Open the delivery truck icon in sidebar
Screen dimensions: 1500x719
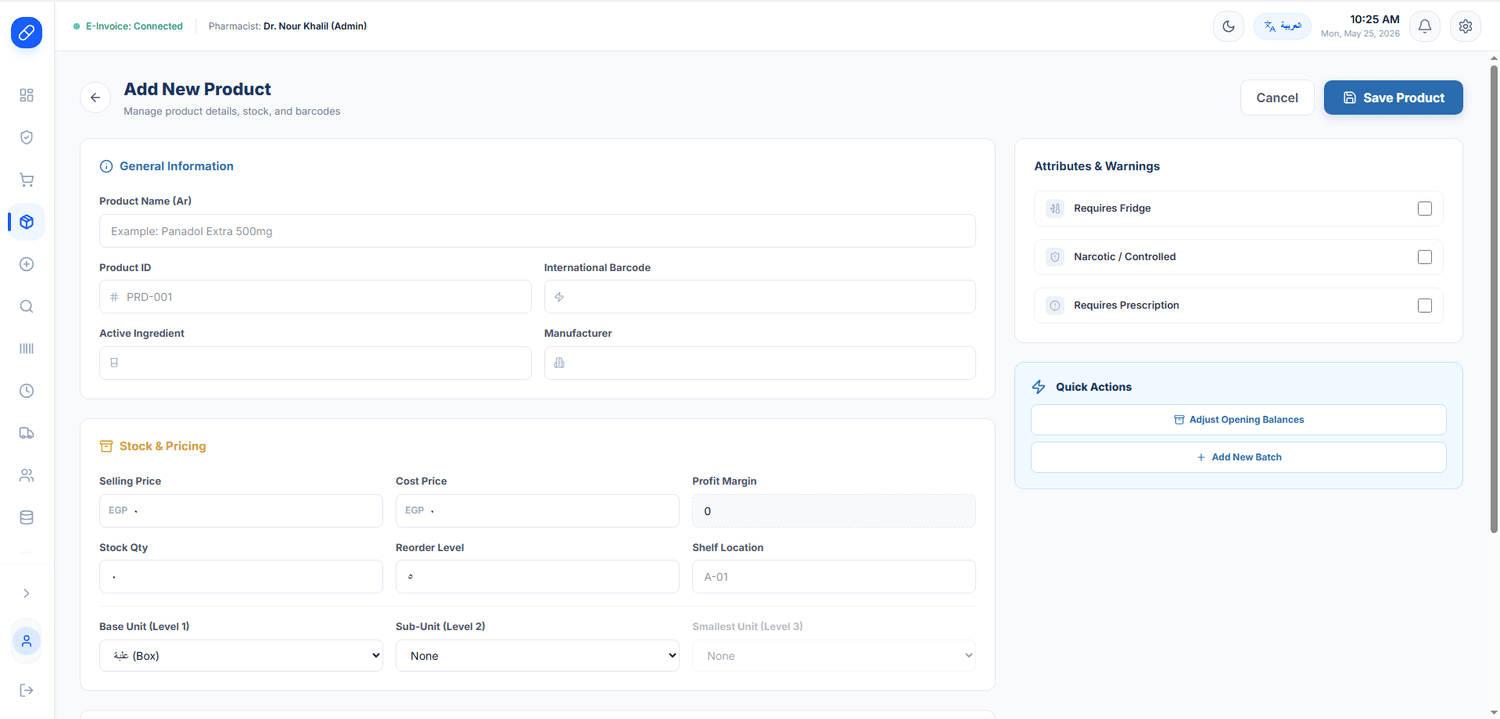(27, 433)
